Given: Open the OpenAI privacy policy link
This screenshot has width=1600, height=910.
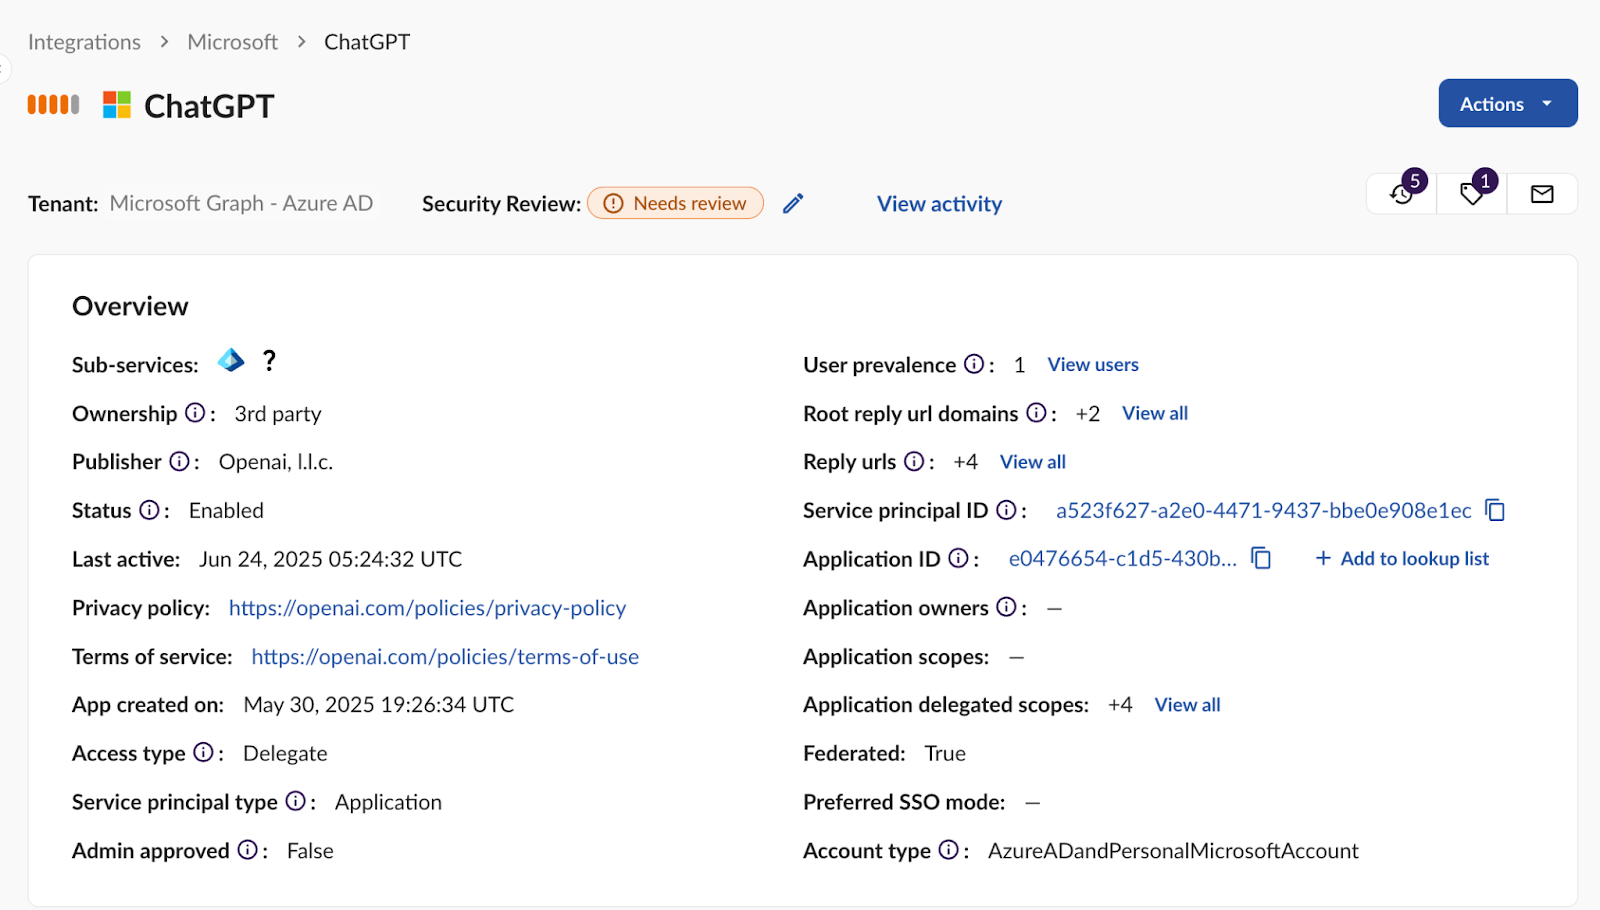Looking at the screenshot, I should [427, 608].
